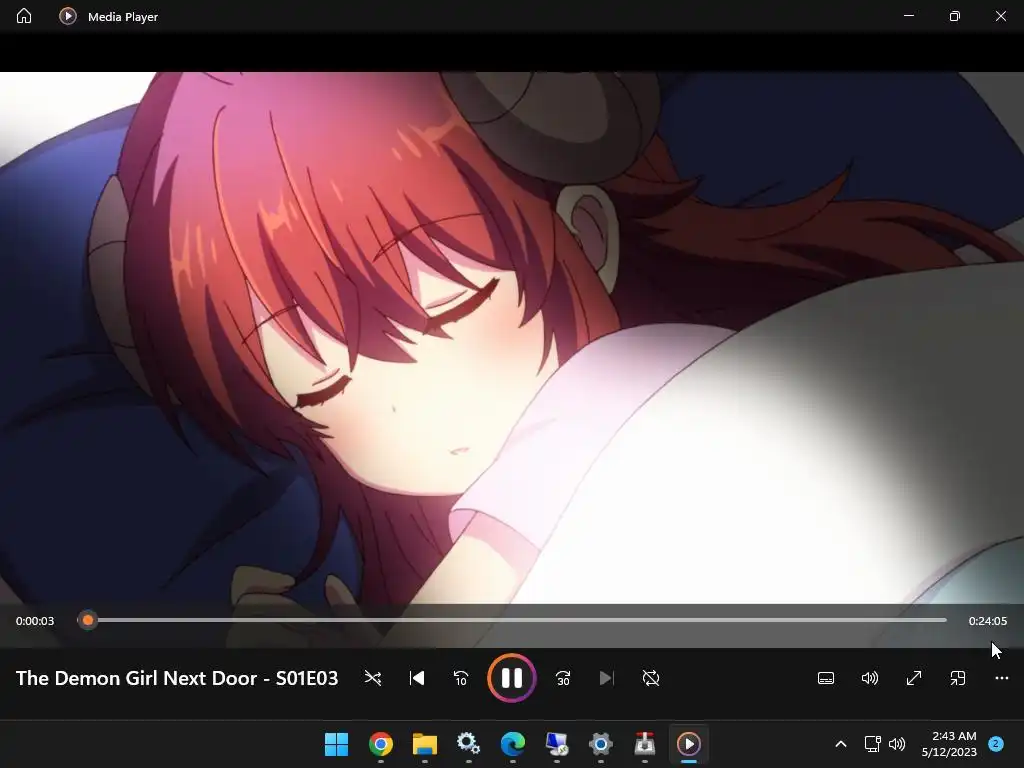
Task: Open the player volume control
Action: [x=870, y=679]
